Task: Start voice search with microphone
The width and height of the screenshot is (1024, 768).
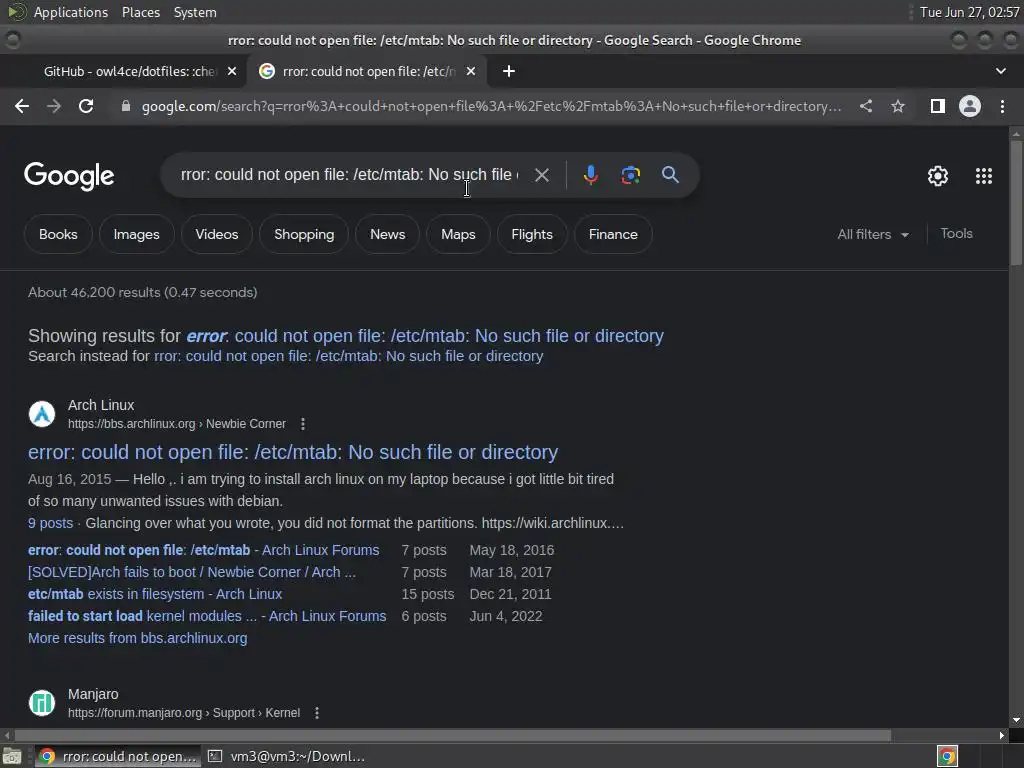Action: pos(590,175)
